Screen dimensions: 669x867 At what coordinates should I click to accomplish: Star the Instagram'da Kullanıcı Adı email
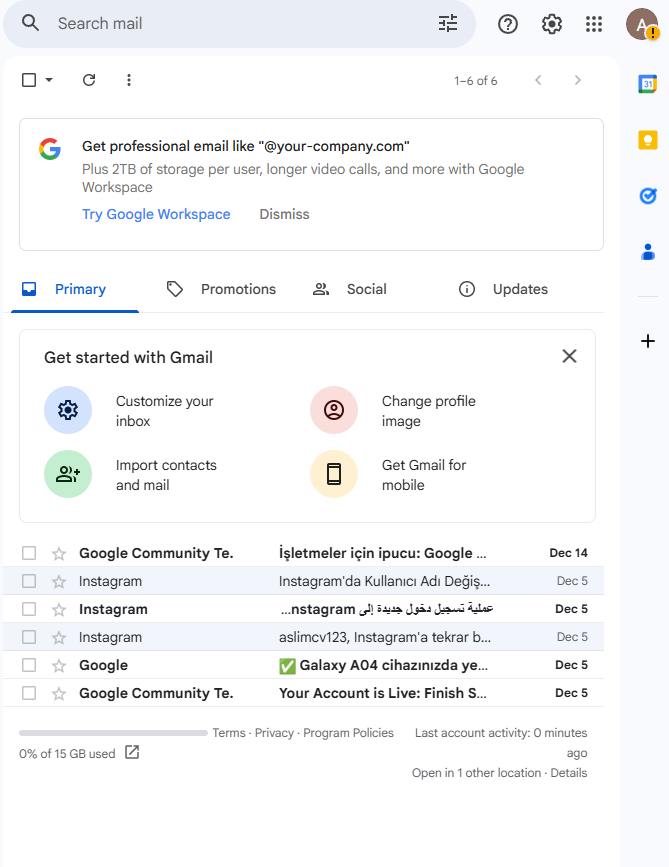point(59,581)
